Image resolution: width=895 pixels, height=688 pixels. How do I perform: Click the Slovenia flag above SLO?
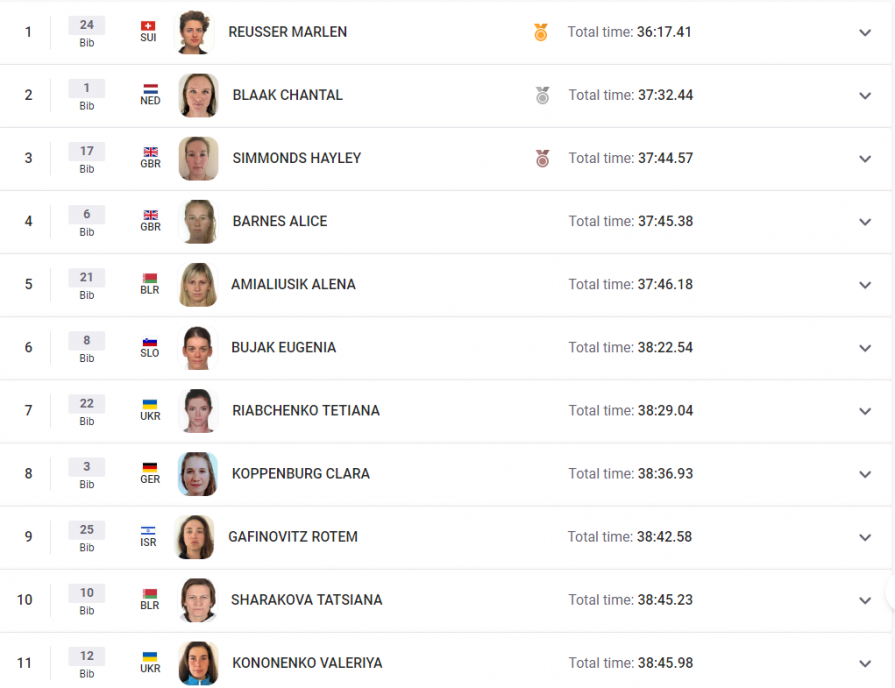pyautogui.click(x=150, y=342)
